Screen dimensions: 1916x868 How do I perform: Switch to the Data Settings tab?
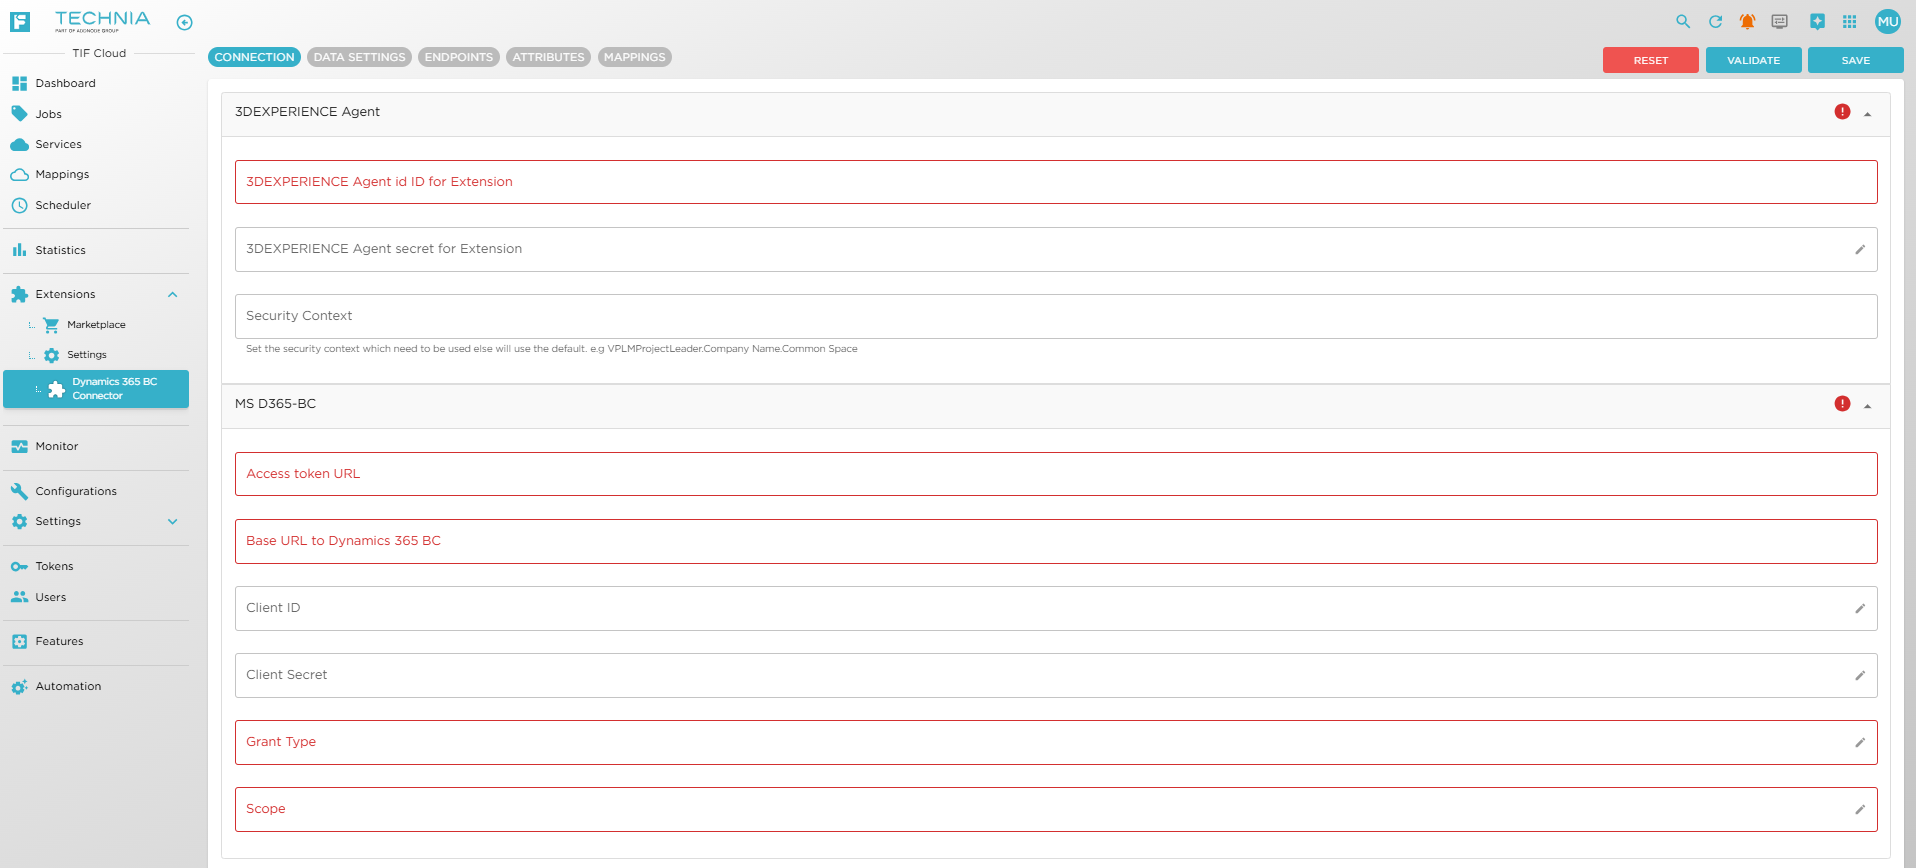(x=359, y=58)
